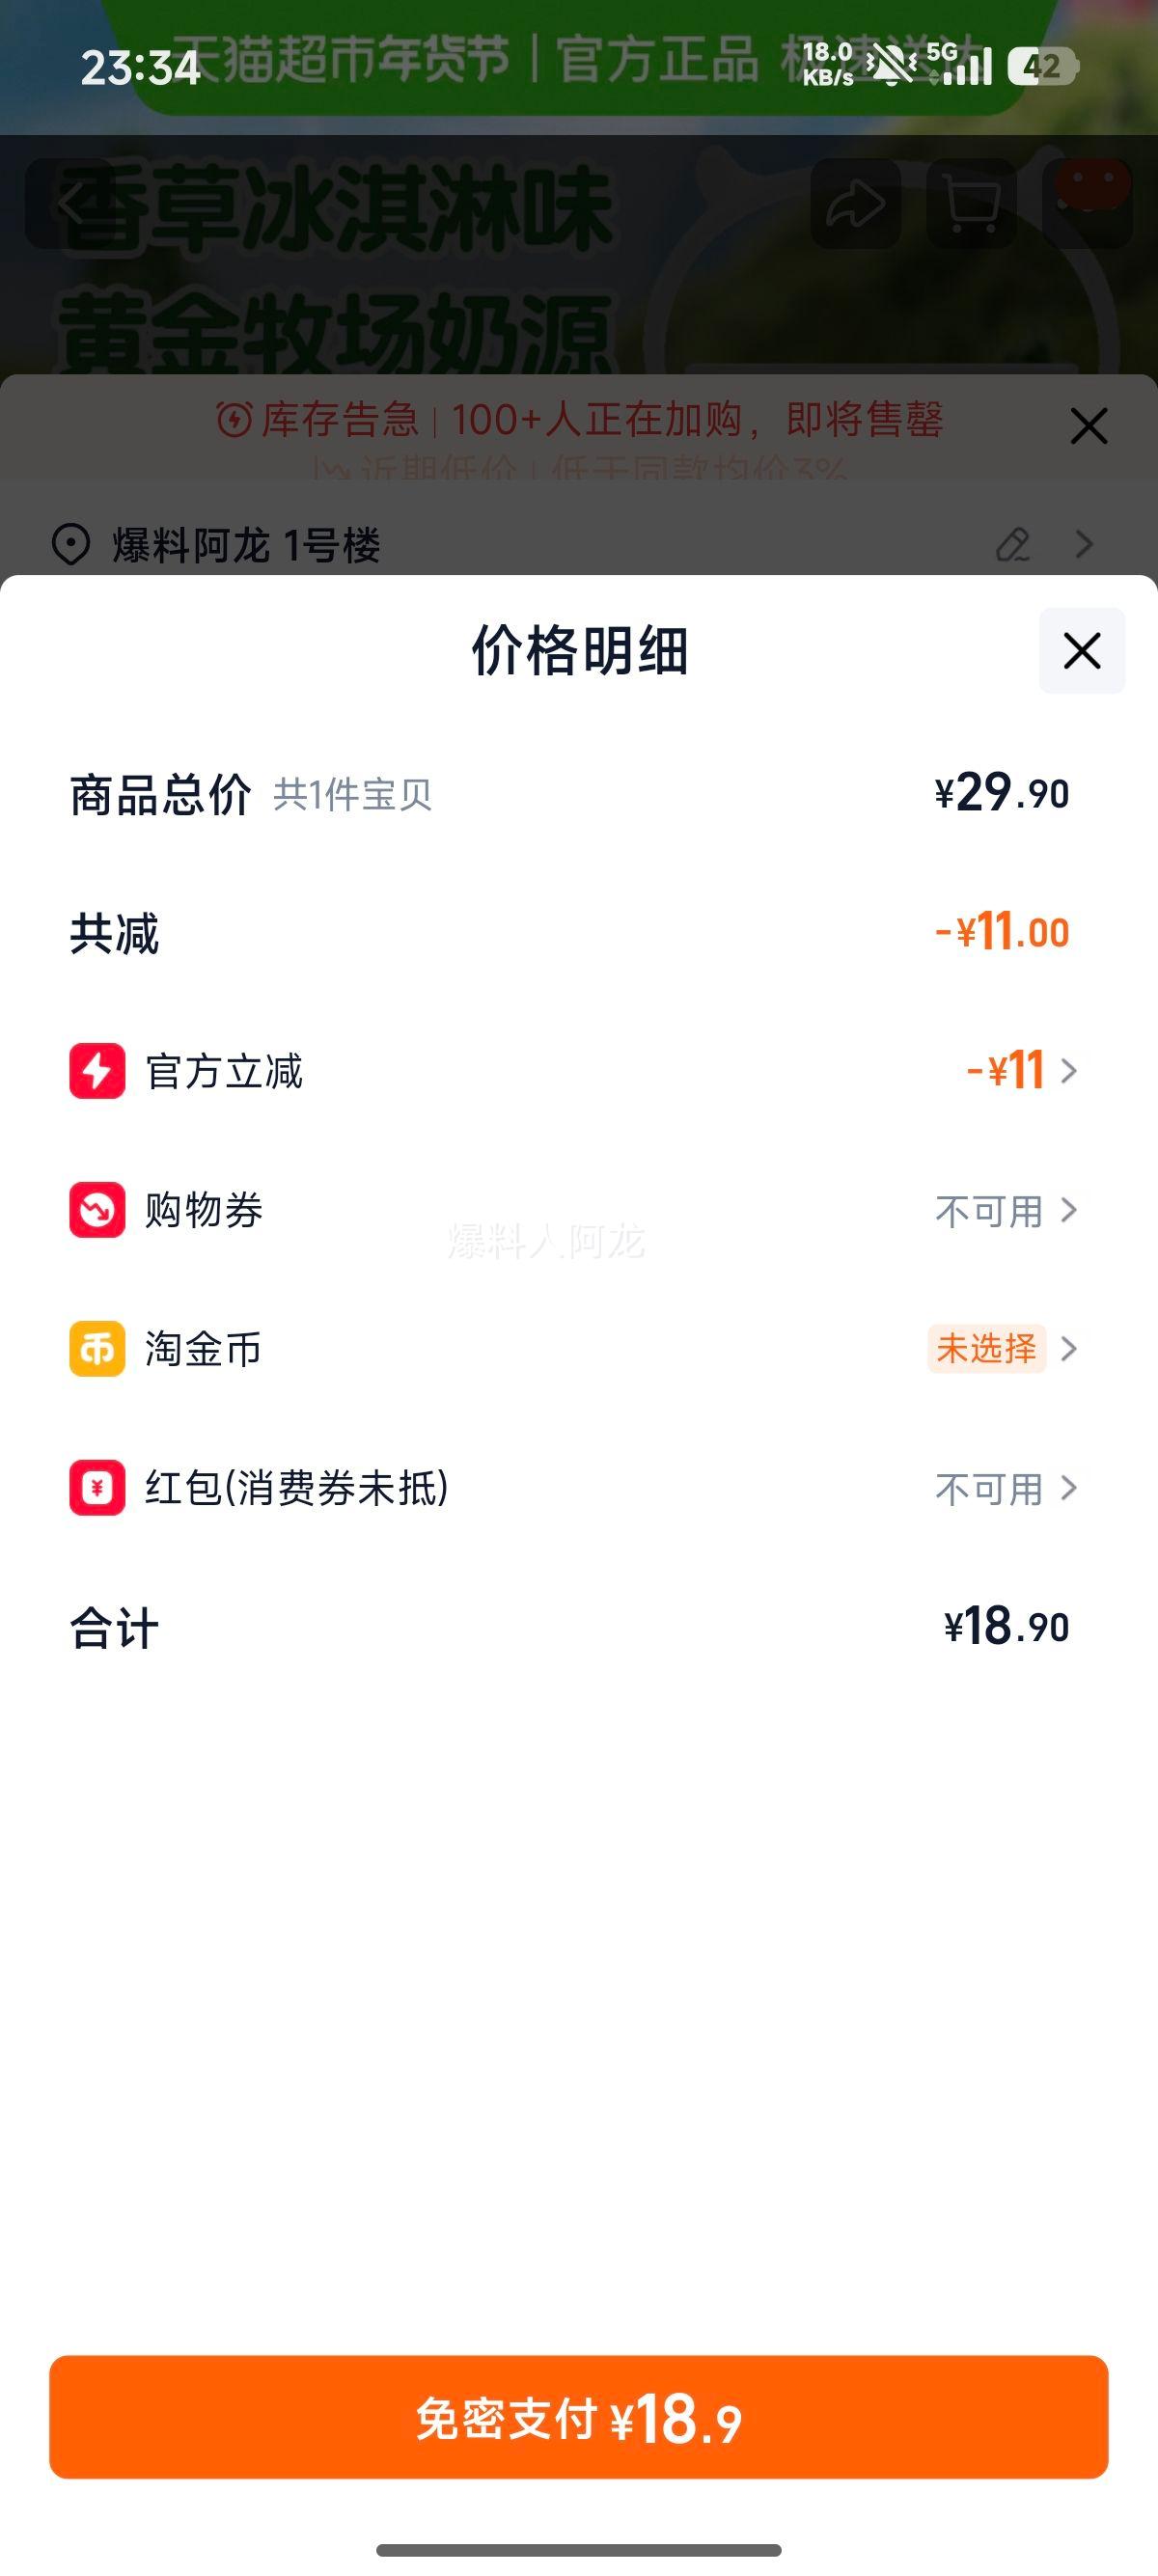Viewport: 1158px width, 2576px height.
Task: Tap the location pin icon
Action: [71, 545]
